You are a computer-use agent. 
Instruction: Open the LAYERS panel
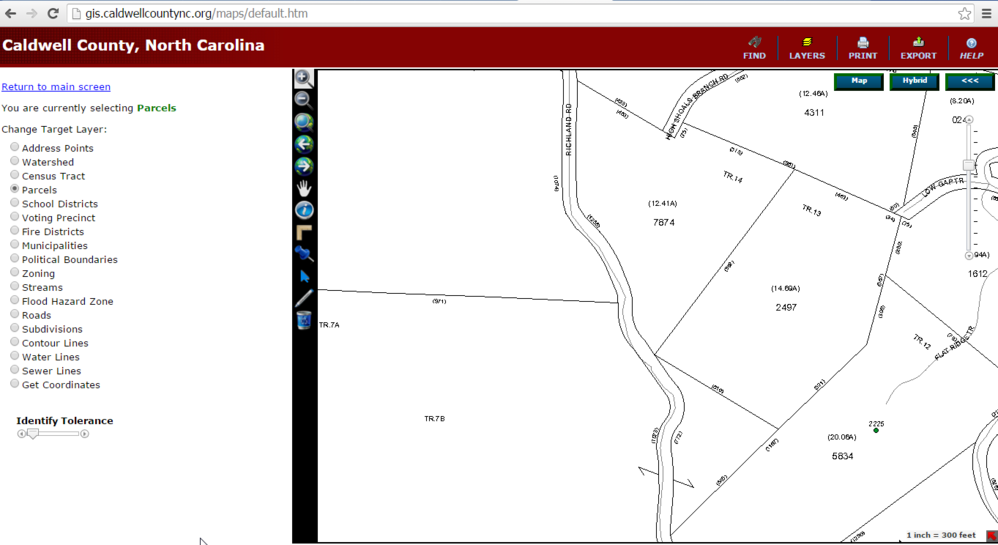(x=806, y=48)
